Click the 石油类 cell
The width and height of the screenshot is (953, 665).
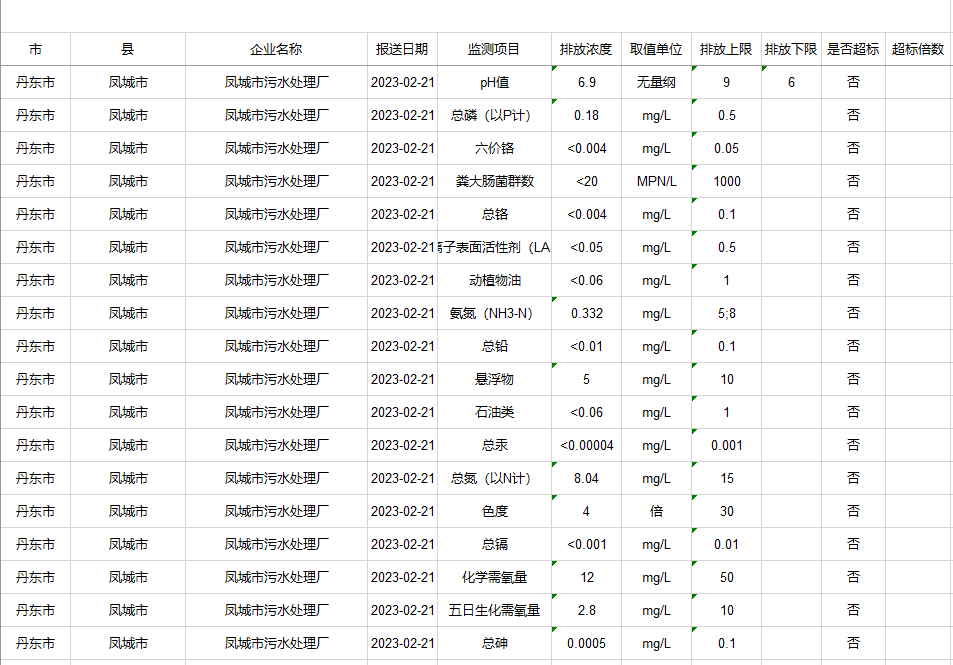494,412
